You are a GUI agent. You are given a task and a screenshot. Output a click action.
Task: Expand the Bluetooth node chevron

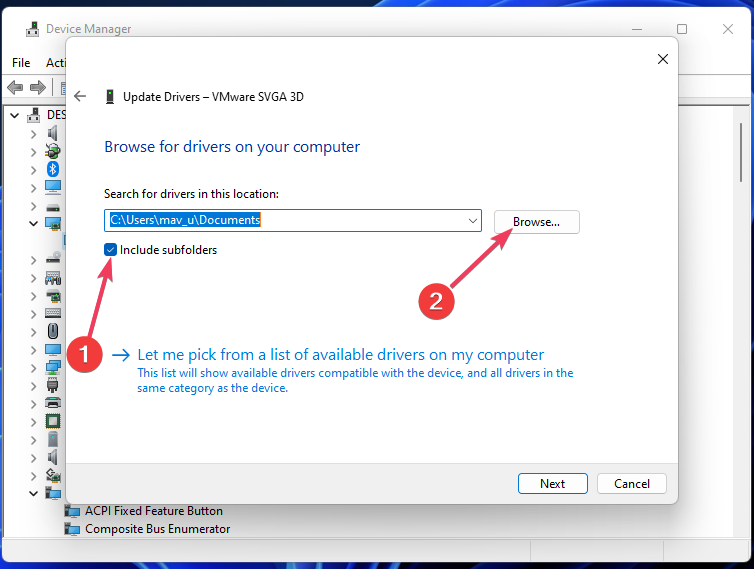click(x=33, y=169)
